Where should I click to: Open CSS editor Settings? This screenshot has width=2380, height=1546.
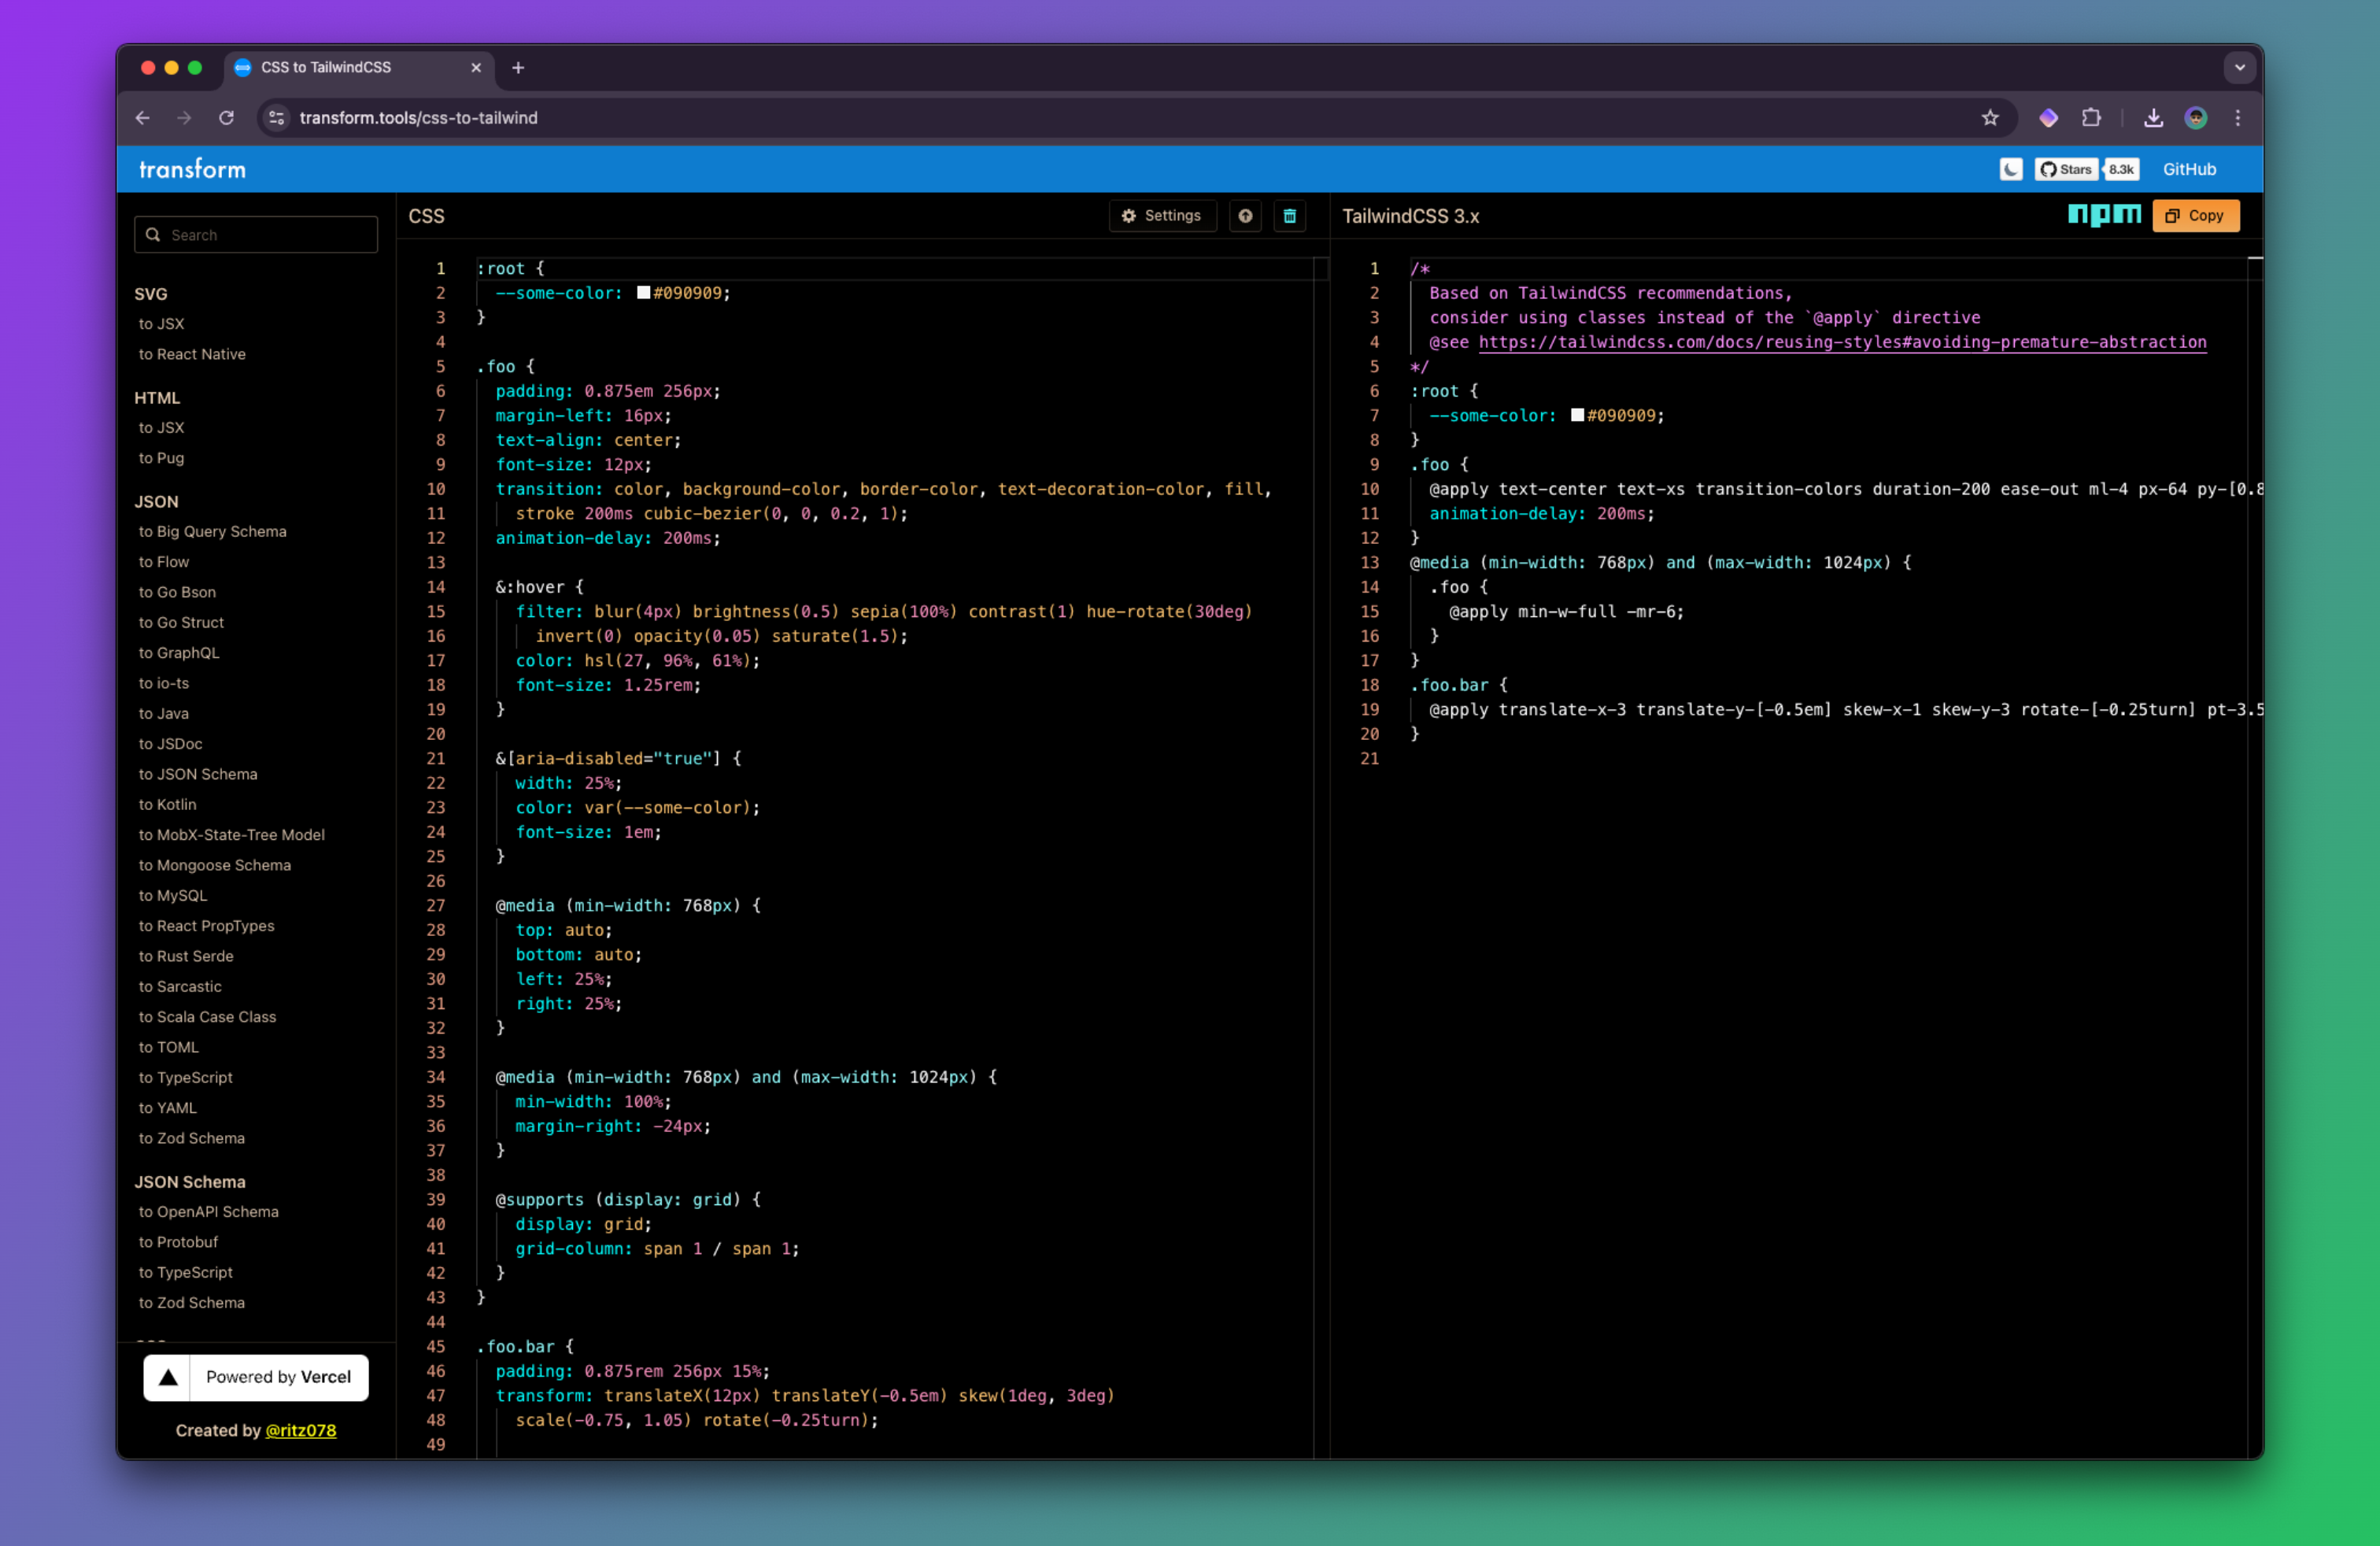click(1162, 216)
